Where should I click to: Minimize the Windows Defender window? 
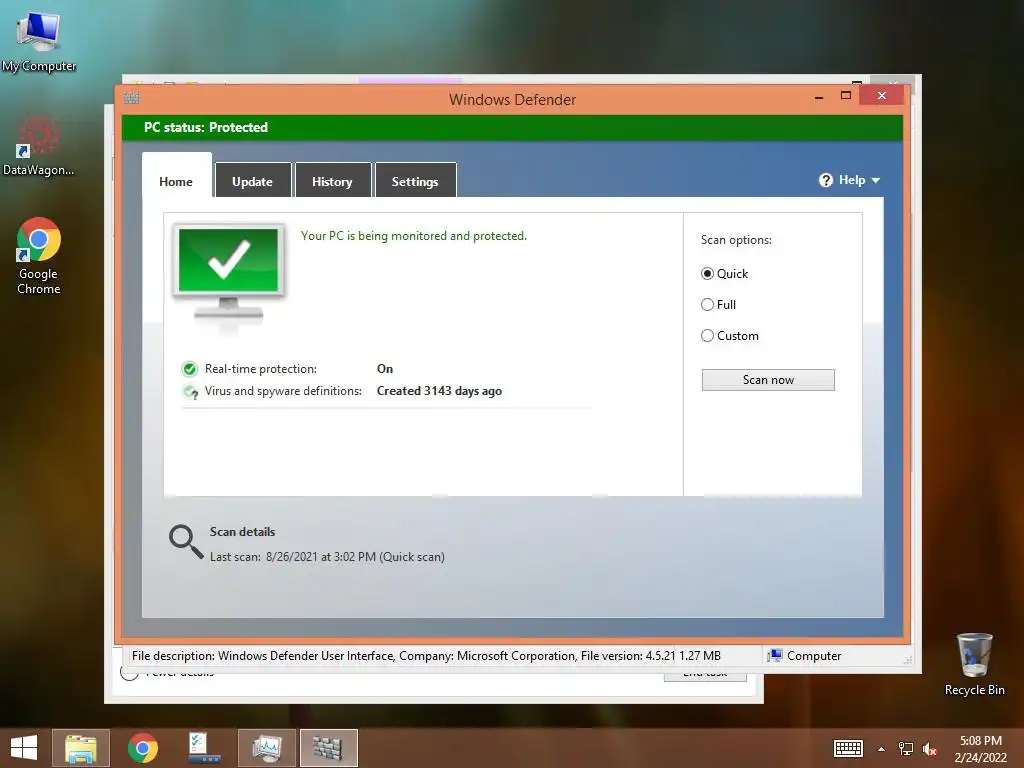819,97
